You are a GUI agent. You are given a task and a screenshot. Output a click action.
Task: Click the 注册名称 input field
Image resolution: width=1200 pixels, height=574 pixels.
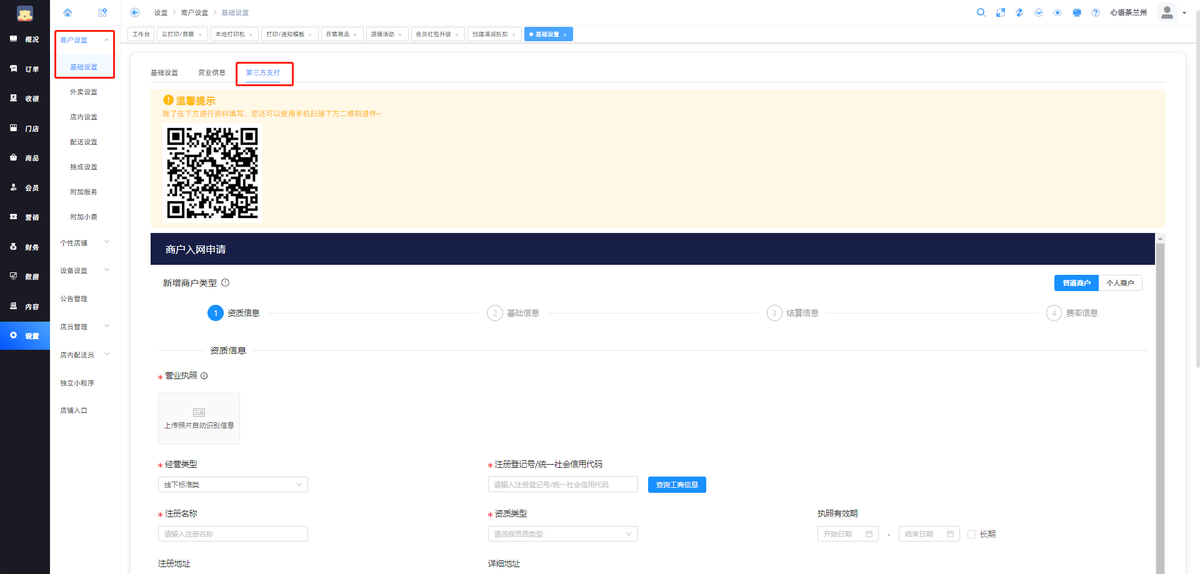coord(233,534)
